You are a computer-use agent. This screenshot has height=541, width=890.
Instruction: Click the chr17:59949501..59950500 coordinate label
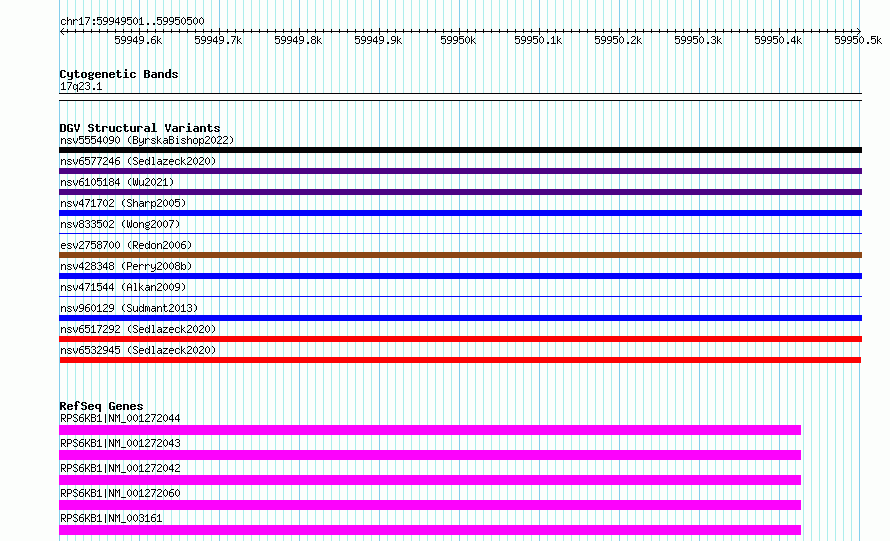[x=132, y=21]
